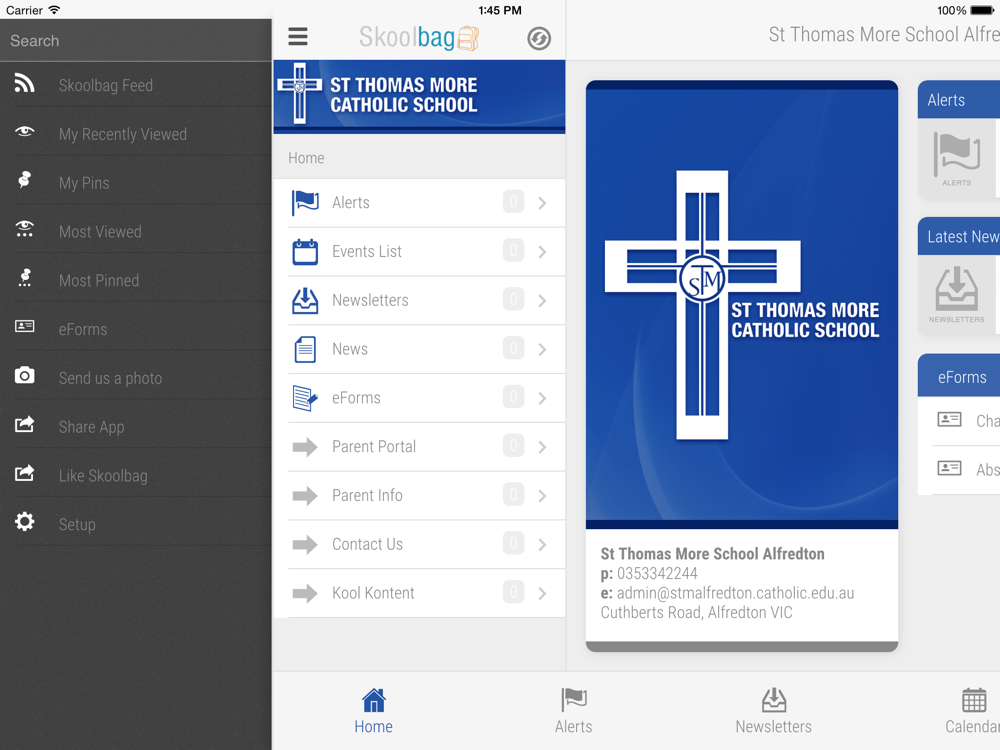The image size is (1000, 750).
Task: Tap Latest News card header
Action: pyautogui.click(x=959, y=237)
